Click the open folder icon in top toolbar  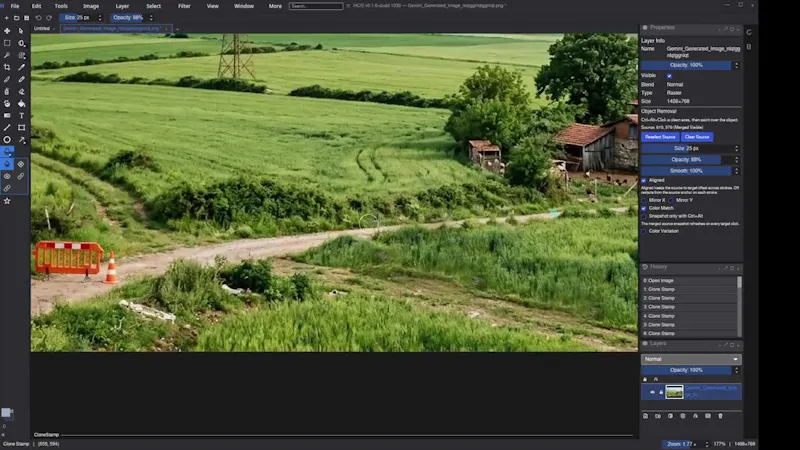(16, 18)
